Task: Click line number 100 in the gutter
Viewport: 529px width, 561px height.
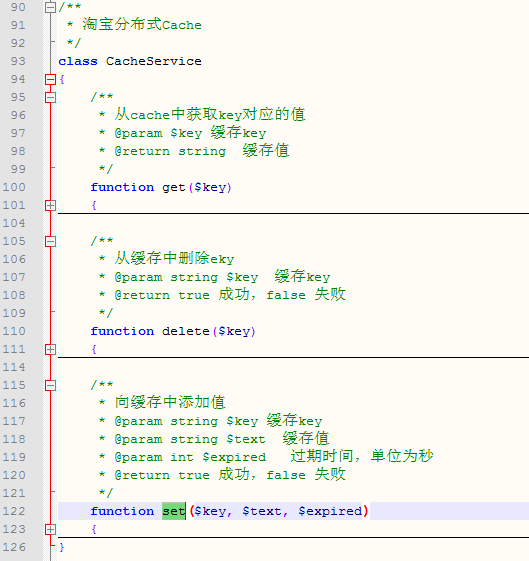Action: click(x=14, y=187)
